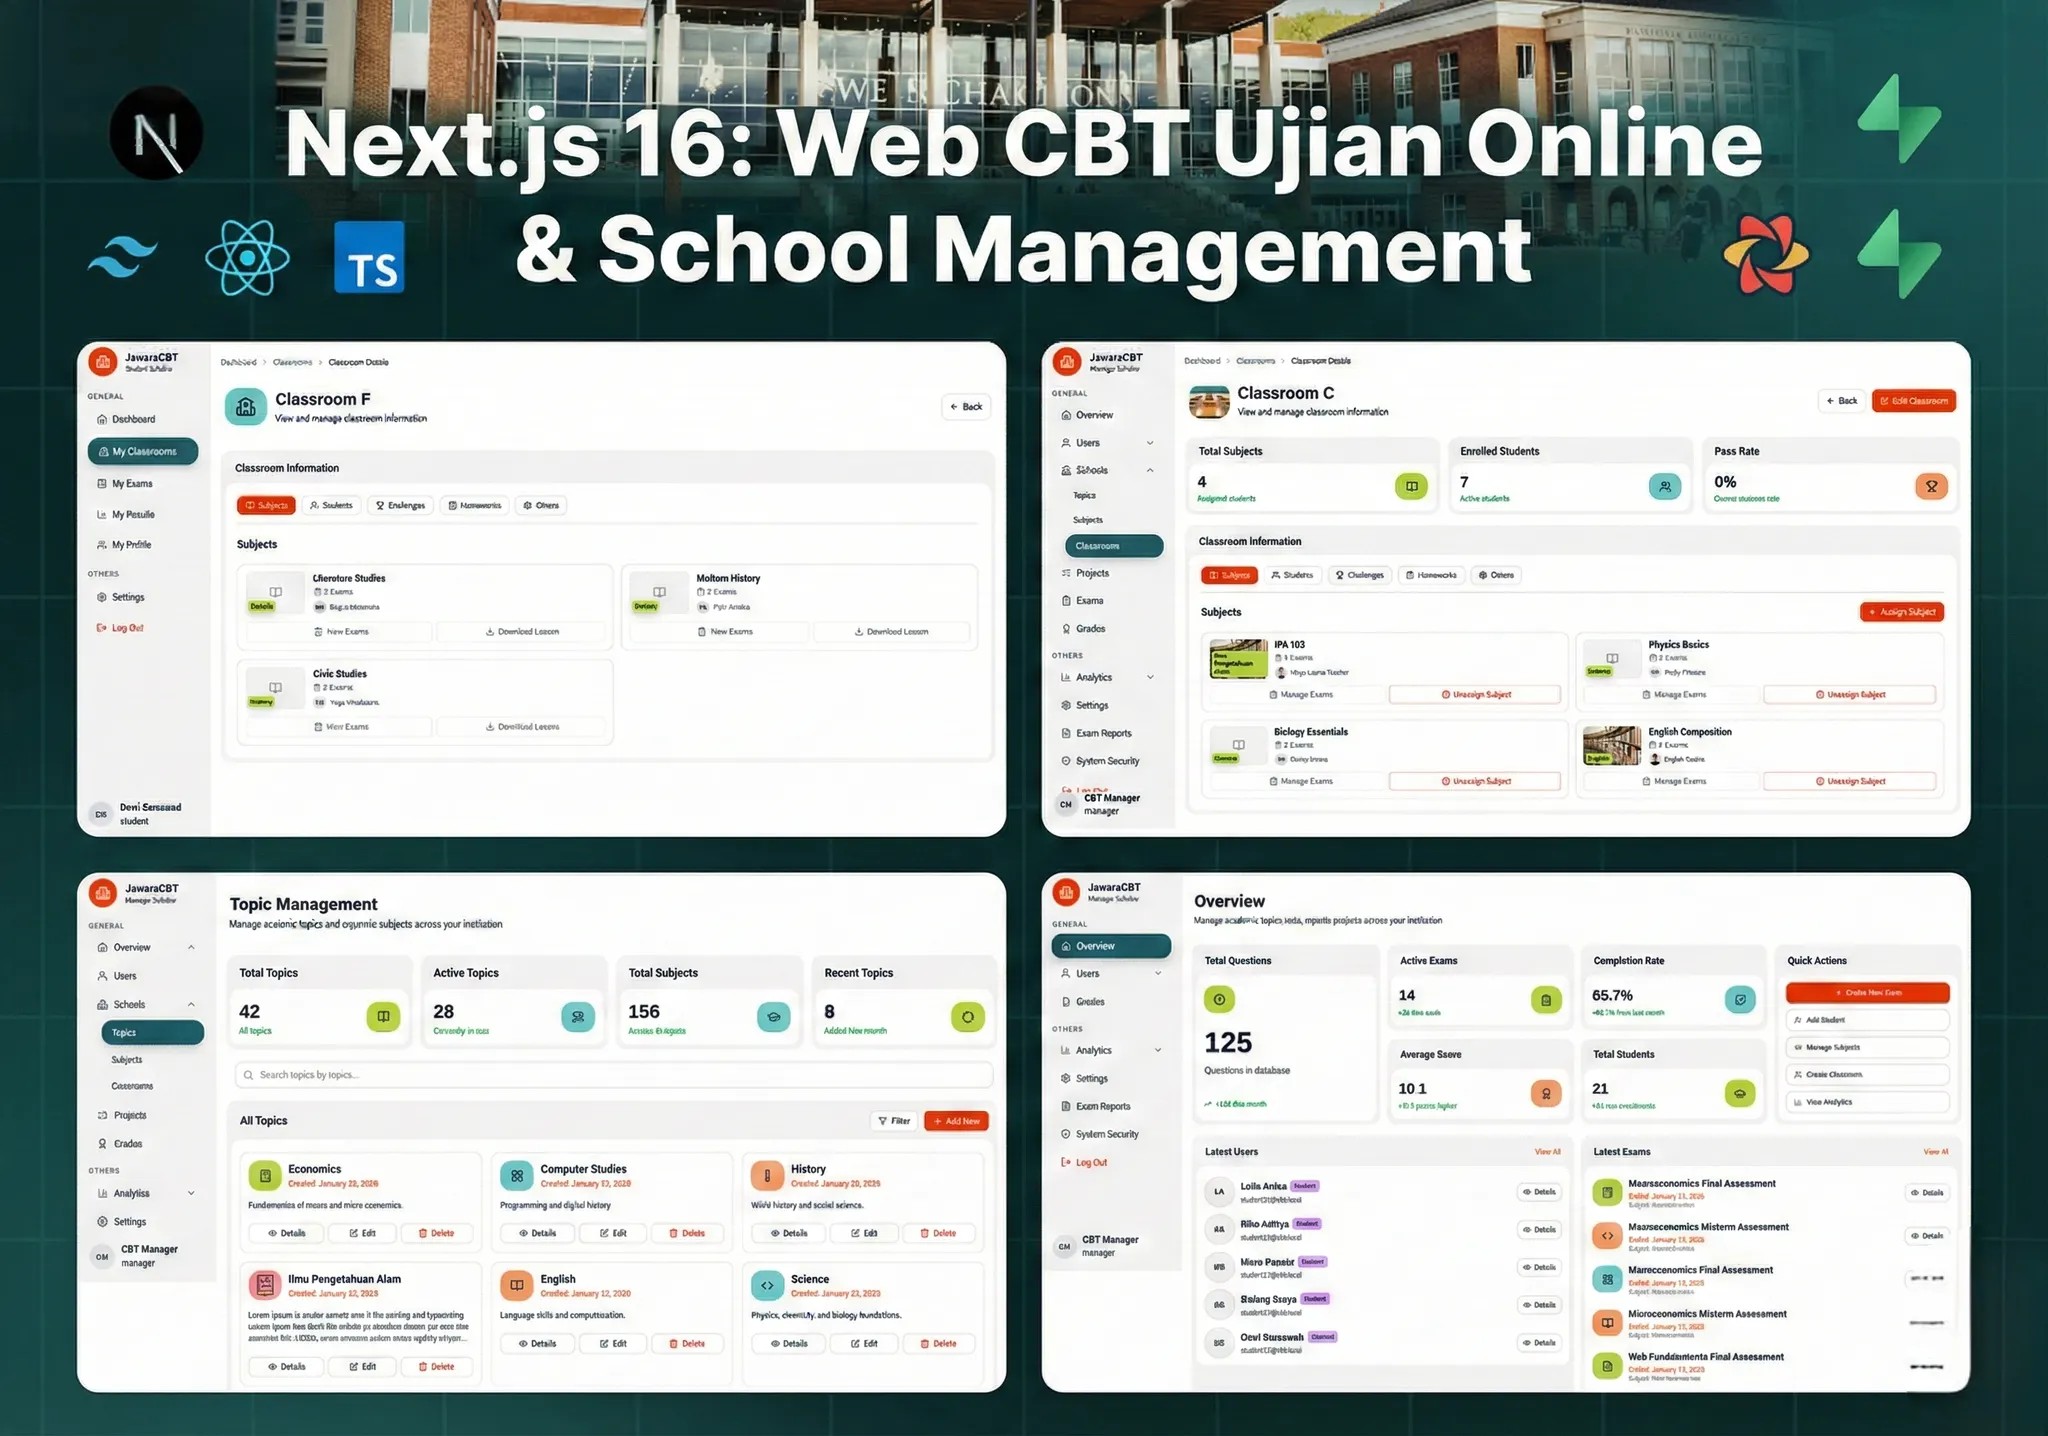Click the React atom logo

(247, 258)
